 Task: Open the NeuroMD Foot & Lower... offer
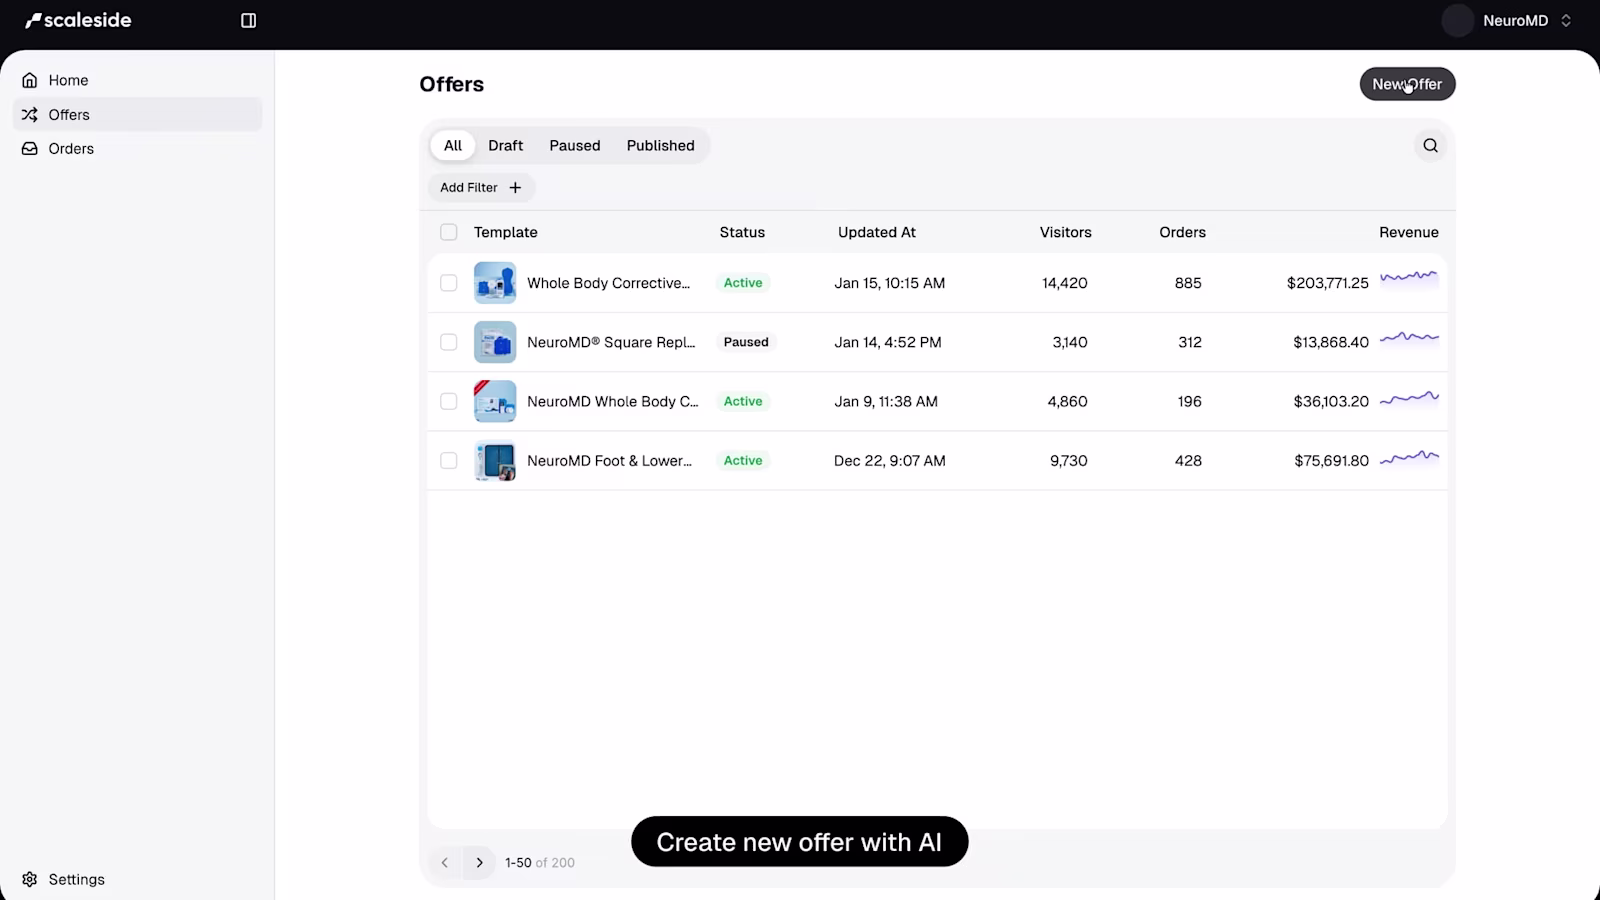point(610,460)
